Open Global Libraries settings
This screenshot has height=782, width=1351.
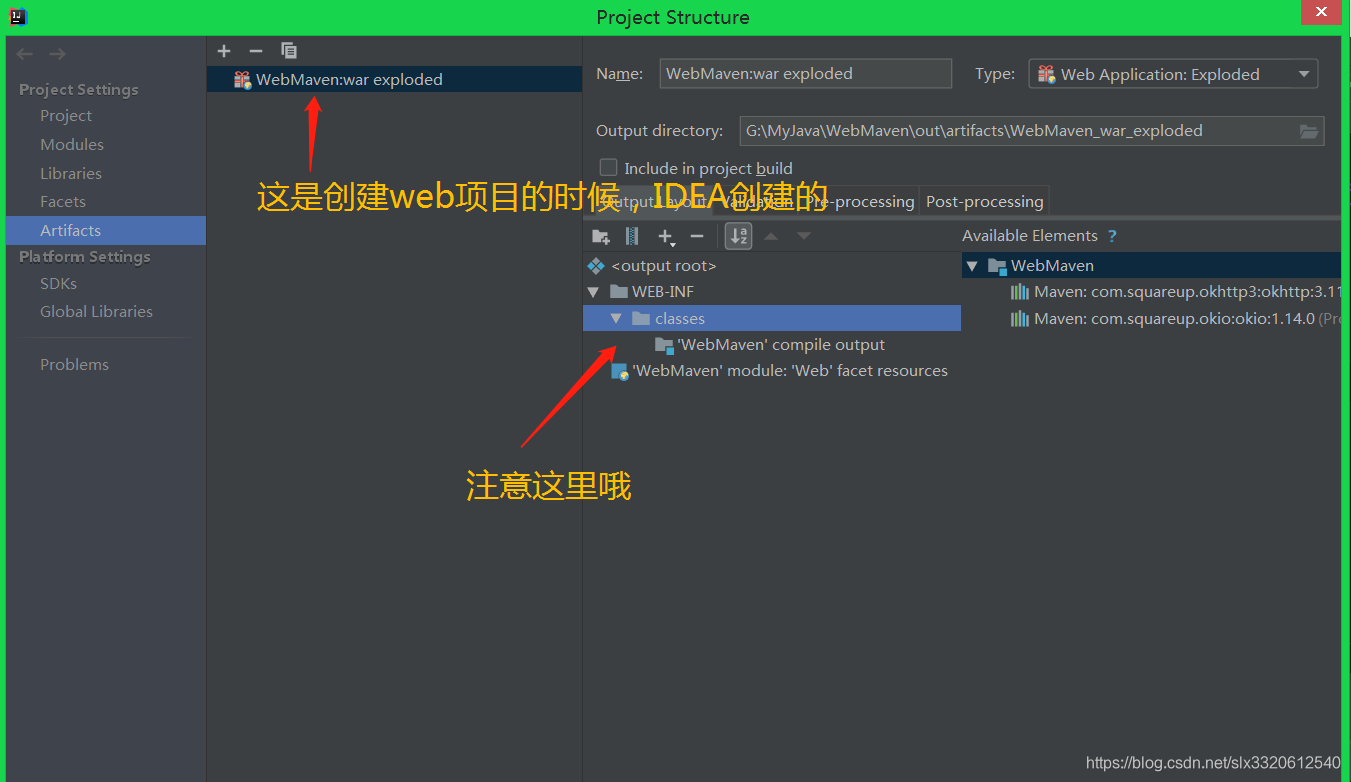(x=96, y=311)
